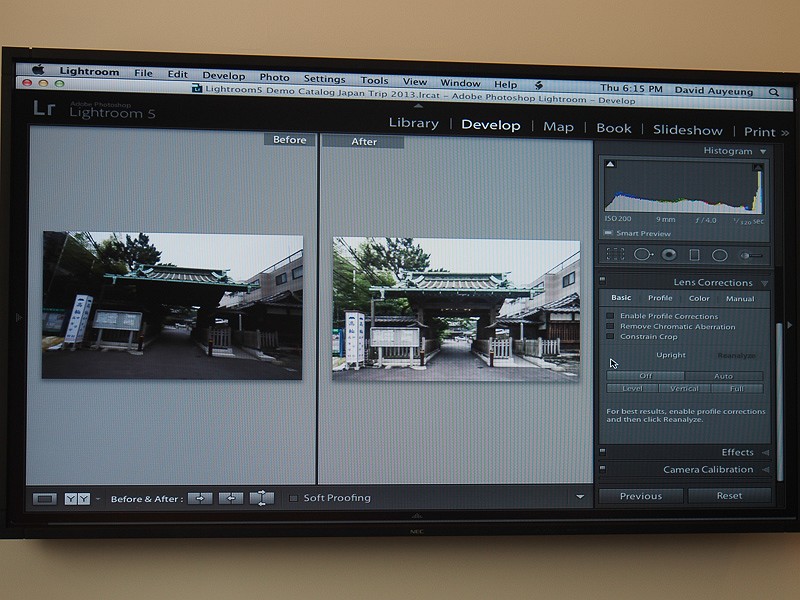Screen dimensions: 800x600
Task: Click the Thu 6:15 PM menu bar clock
Action: click(631, 88)
